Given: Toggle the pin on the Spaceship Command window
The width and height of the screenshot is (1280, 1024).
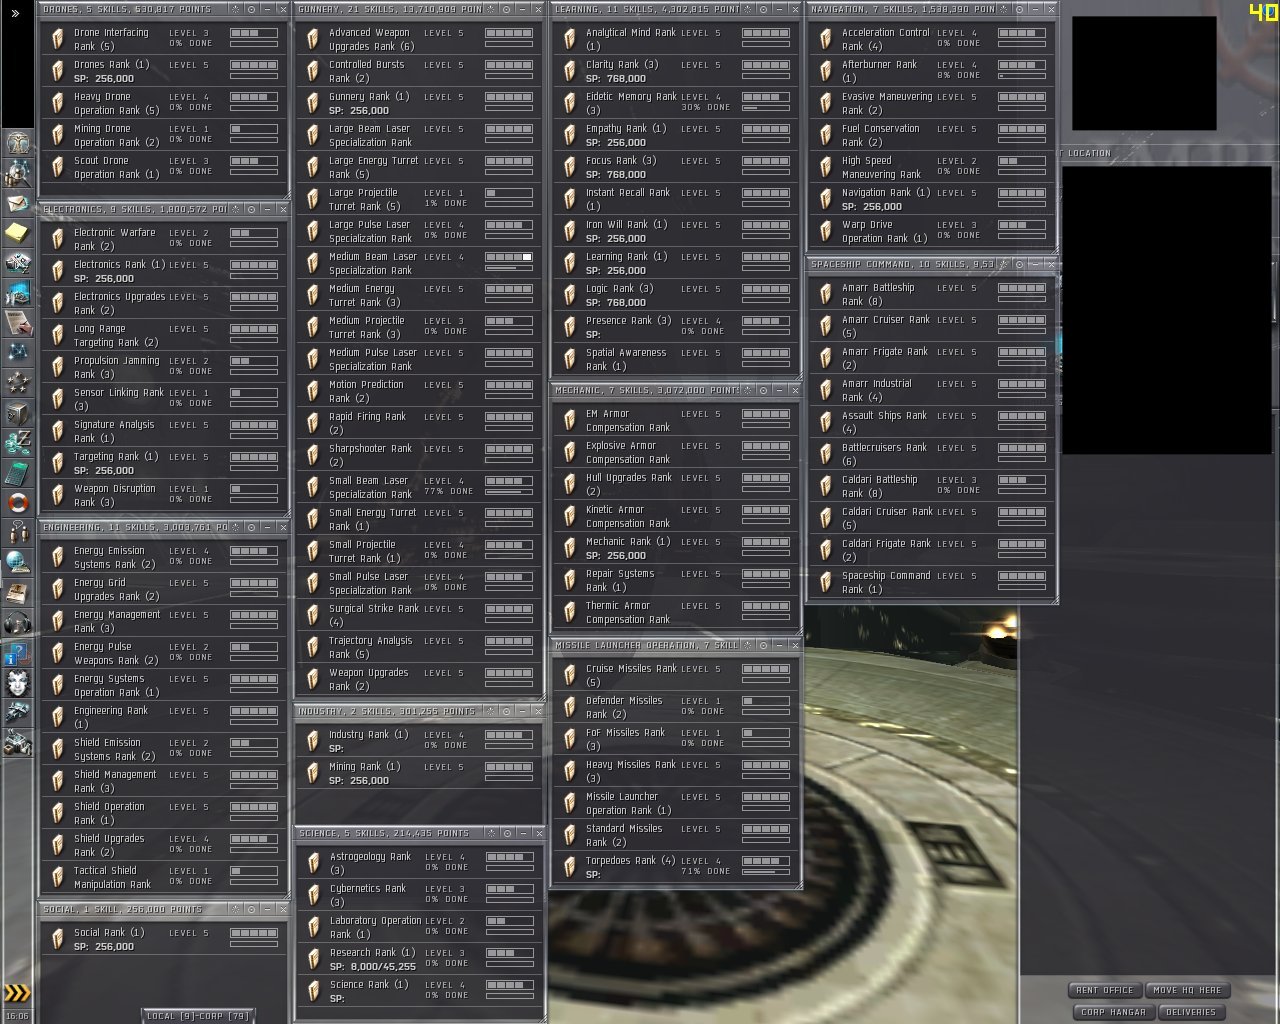Looking at the screenshot, I should (x=1005, y=264).
